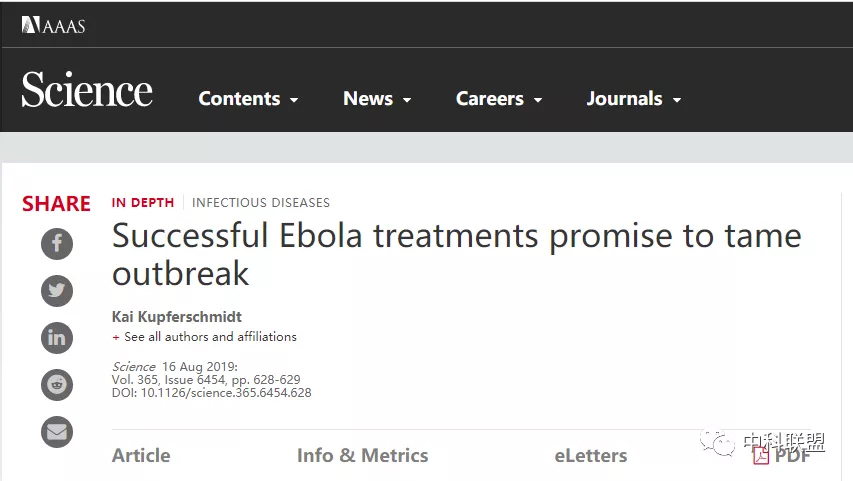853x481 pixels.
Task: Share the article on Facebook
Action: tap(57, 243)
